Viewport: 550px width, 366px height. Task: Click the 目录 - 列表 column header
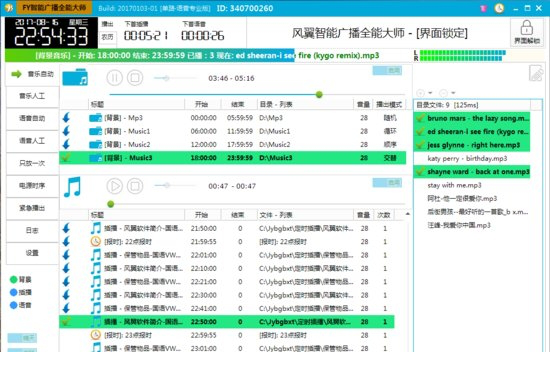pyautogui.click(x=305, y=104)
